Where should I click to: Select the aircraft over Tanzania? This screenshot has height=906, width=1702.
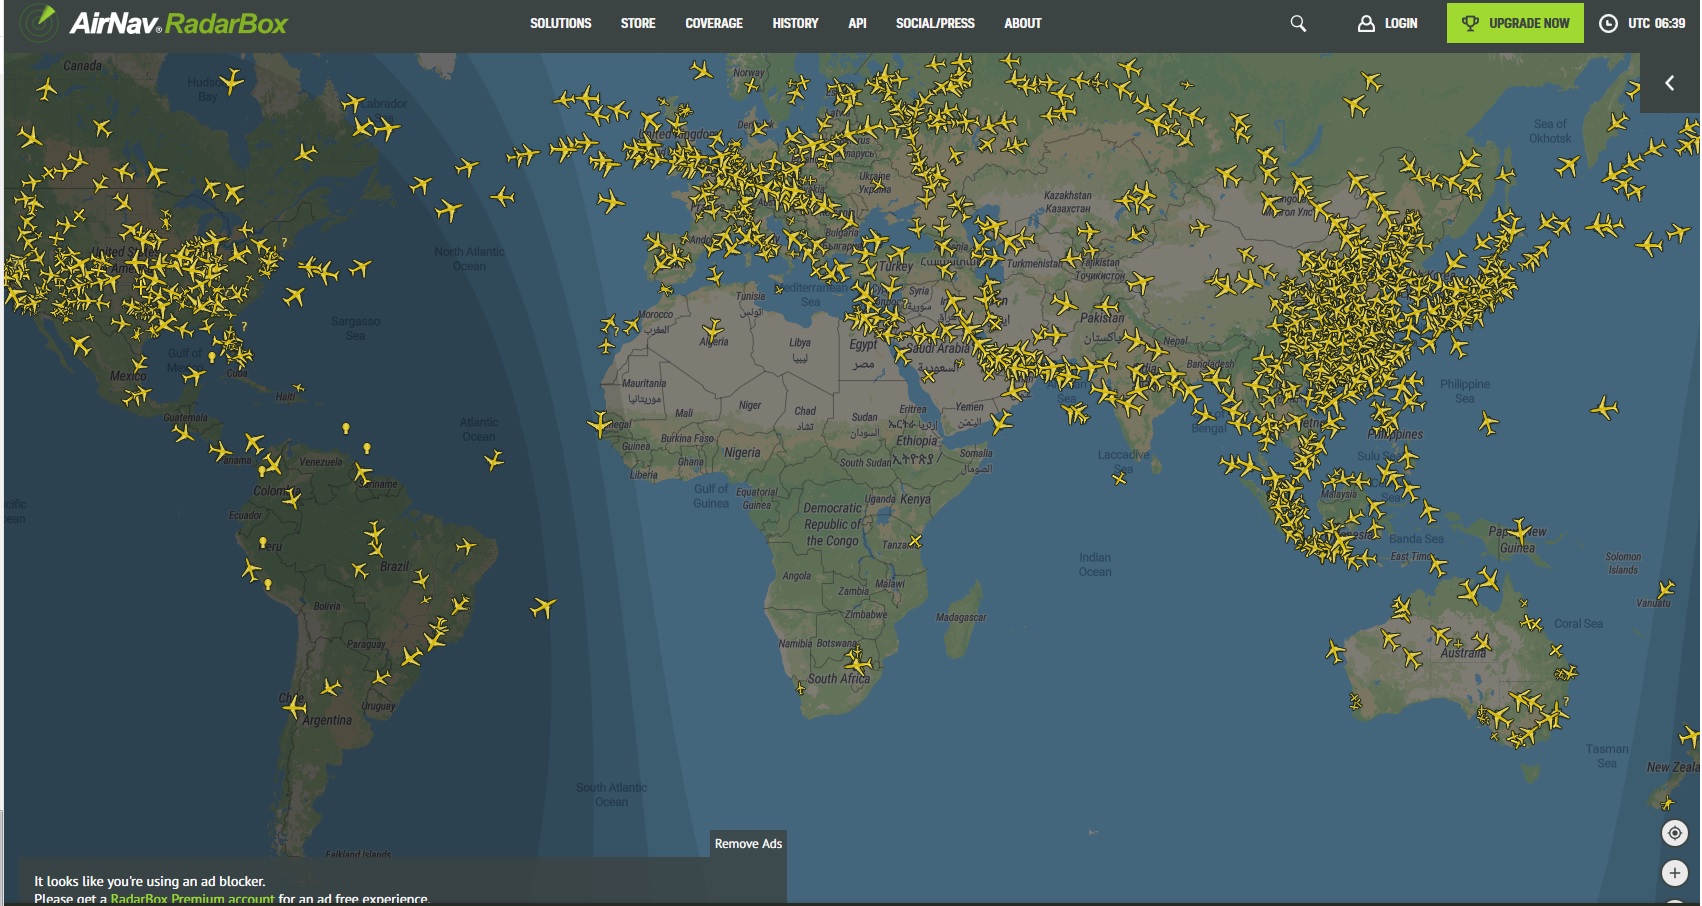tap(915, 541)
